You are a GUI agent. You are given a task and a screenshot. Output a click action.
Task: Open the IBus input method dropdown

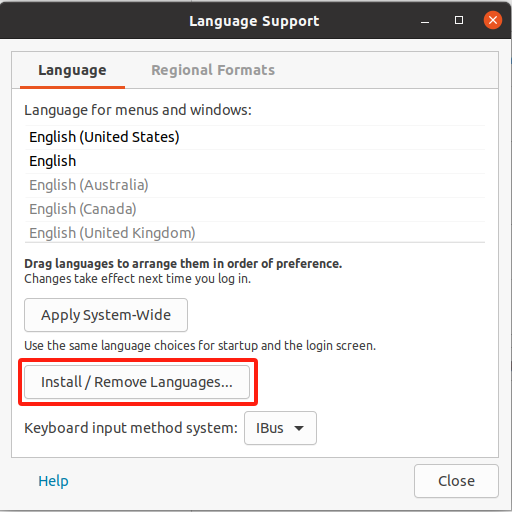click(x=280, y=428)
